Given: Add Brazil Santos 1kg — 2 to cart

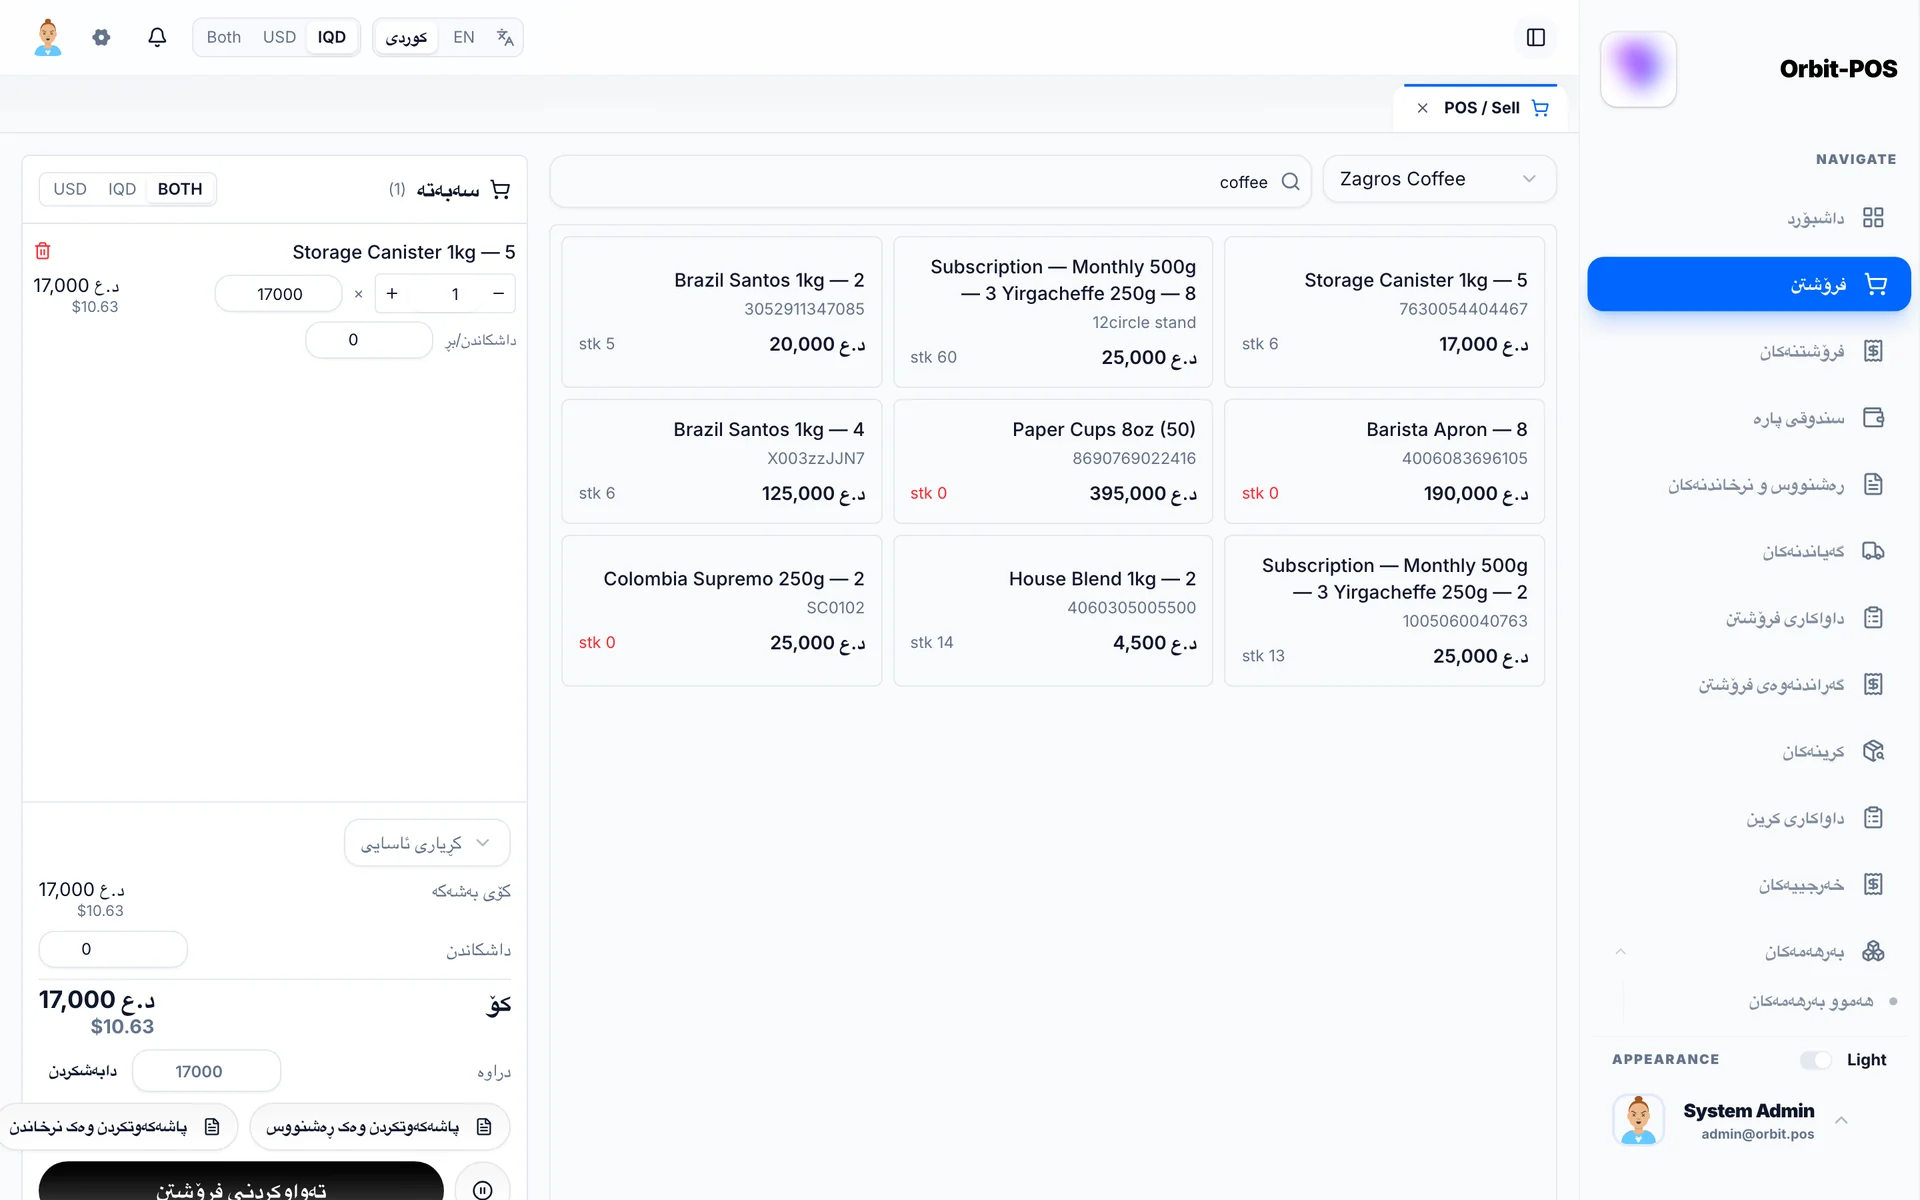Looking at the screenshot, I should (722, 312).
